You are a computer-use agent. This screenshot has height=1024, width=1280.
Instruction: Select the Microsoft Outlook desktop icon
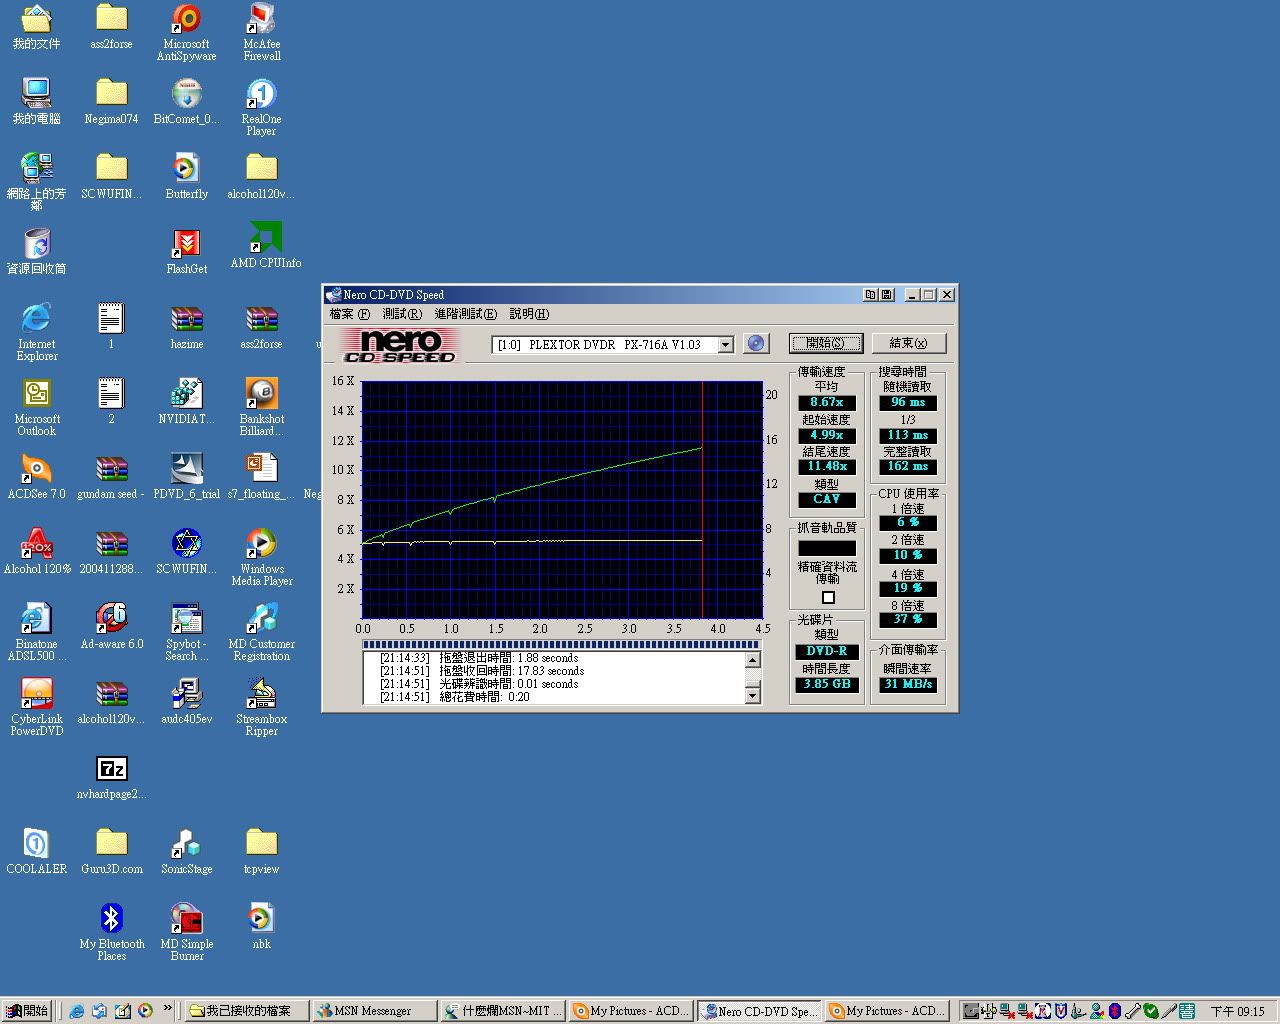[x=37, y=407]
